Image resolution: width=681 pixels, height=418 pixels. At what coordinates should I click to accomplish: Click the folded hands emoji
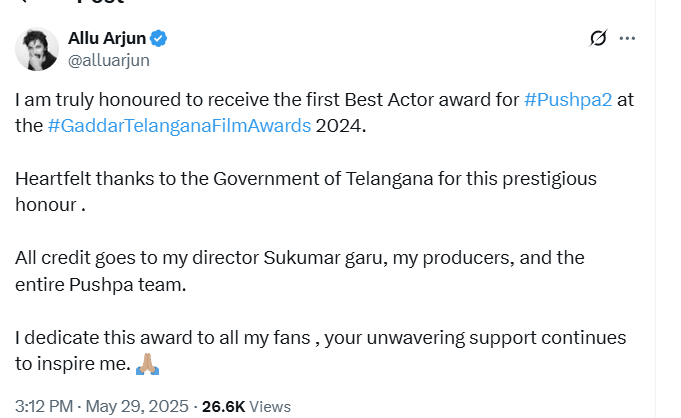147,364
